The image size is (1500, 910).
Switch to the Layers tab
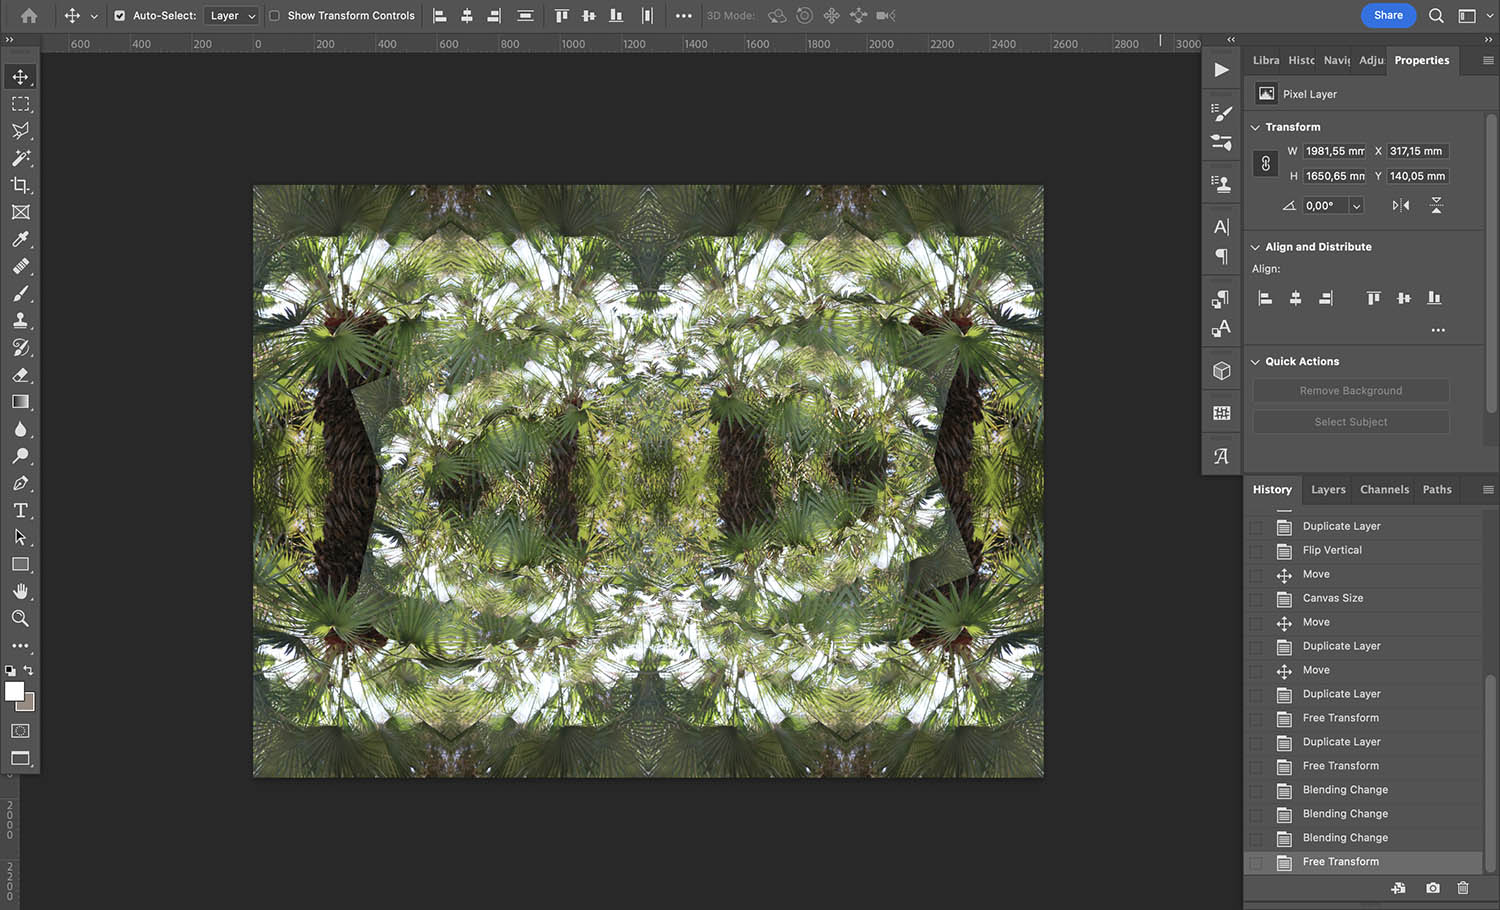1328,489
